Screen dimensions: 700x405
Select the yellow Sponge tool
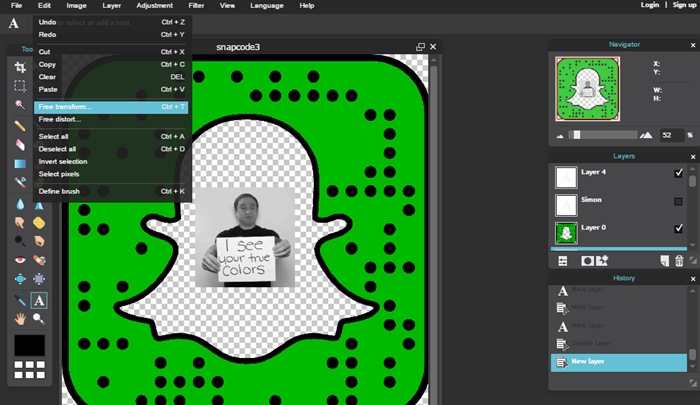39,222
